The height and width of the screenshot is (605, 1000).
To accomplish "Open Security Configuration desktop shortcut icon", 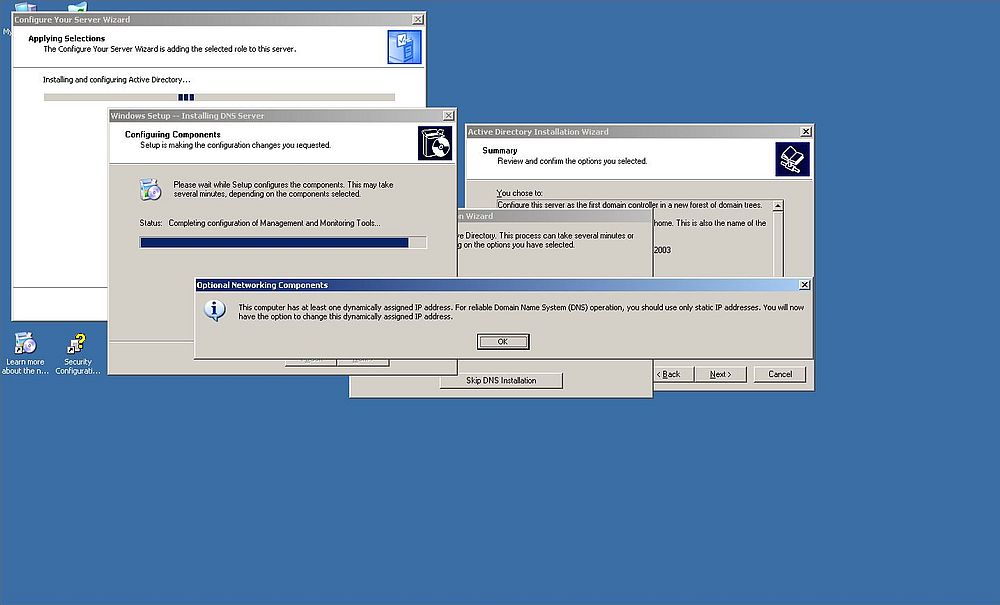I will click(77, 353).
